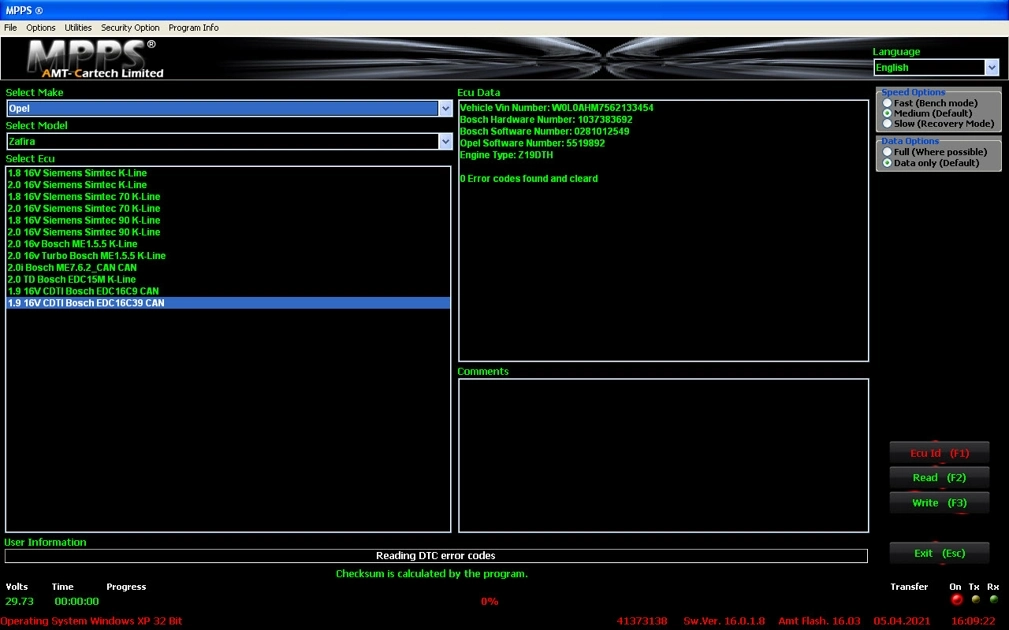Open the Program Info menu
This screenshot has height=630, width=1009.
[x=194, y=28]
